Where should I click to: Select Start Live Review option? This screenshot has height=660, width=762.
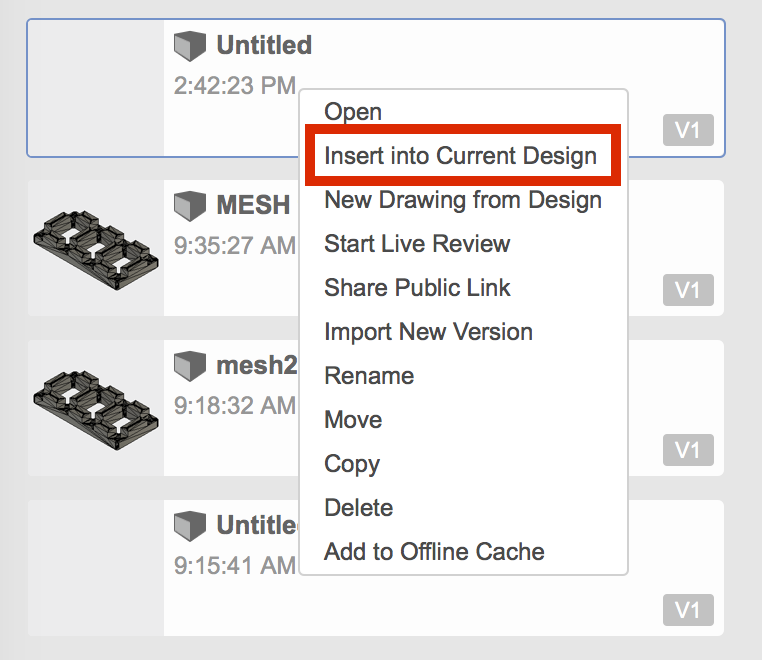point(417,244)
